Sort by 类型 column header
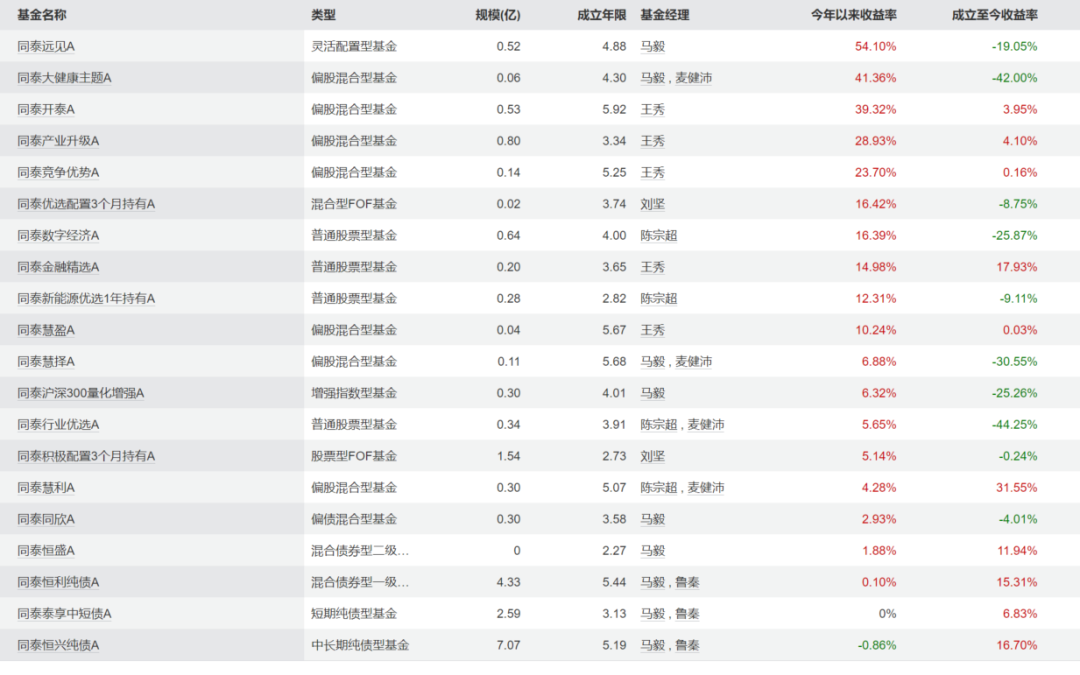This screenshot has height=675, width=1080. pyautogui.click(x=323, y=15)
